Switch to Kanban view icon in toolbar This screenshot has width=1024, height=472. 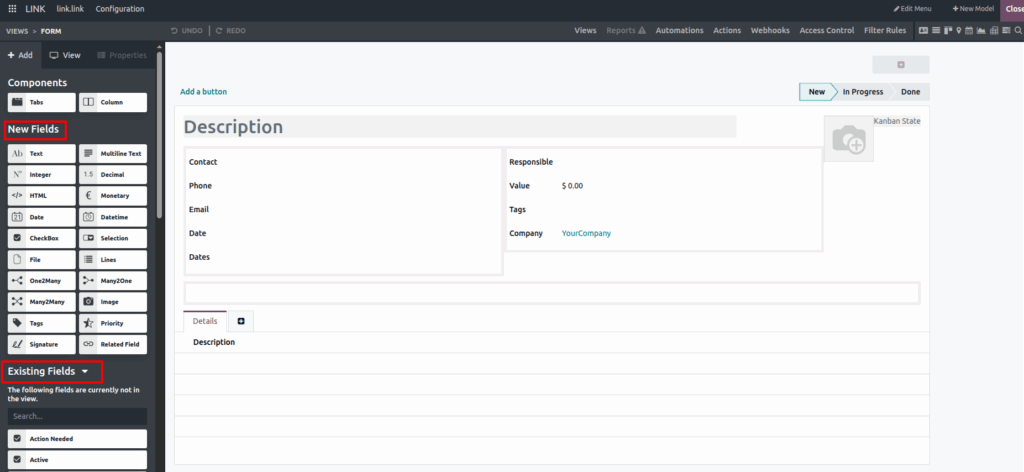[947, 31]
